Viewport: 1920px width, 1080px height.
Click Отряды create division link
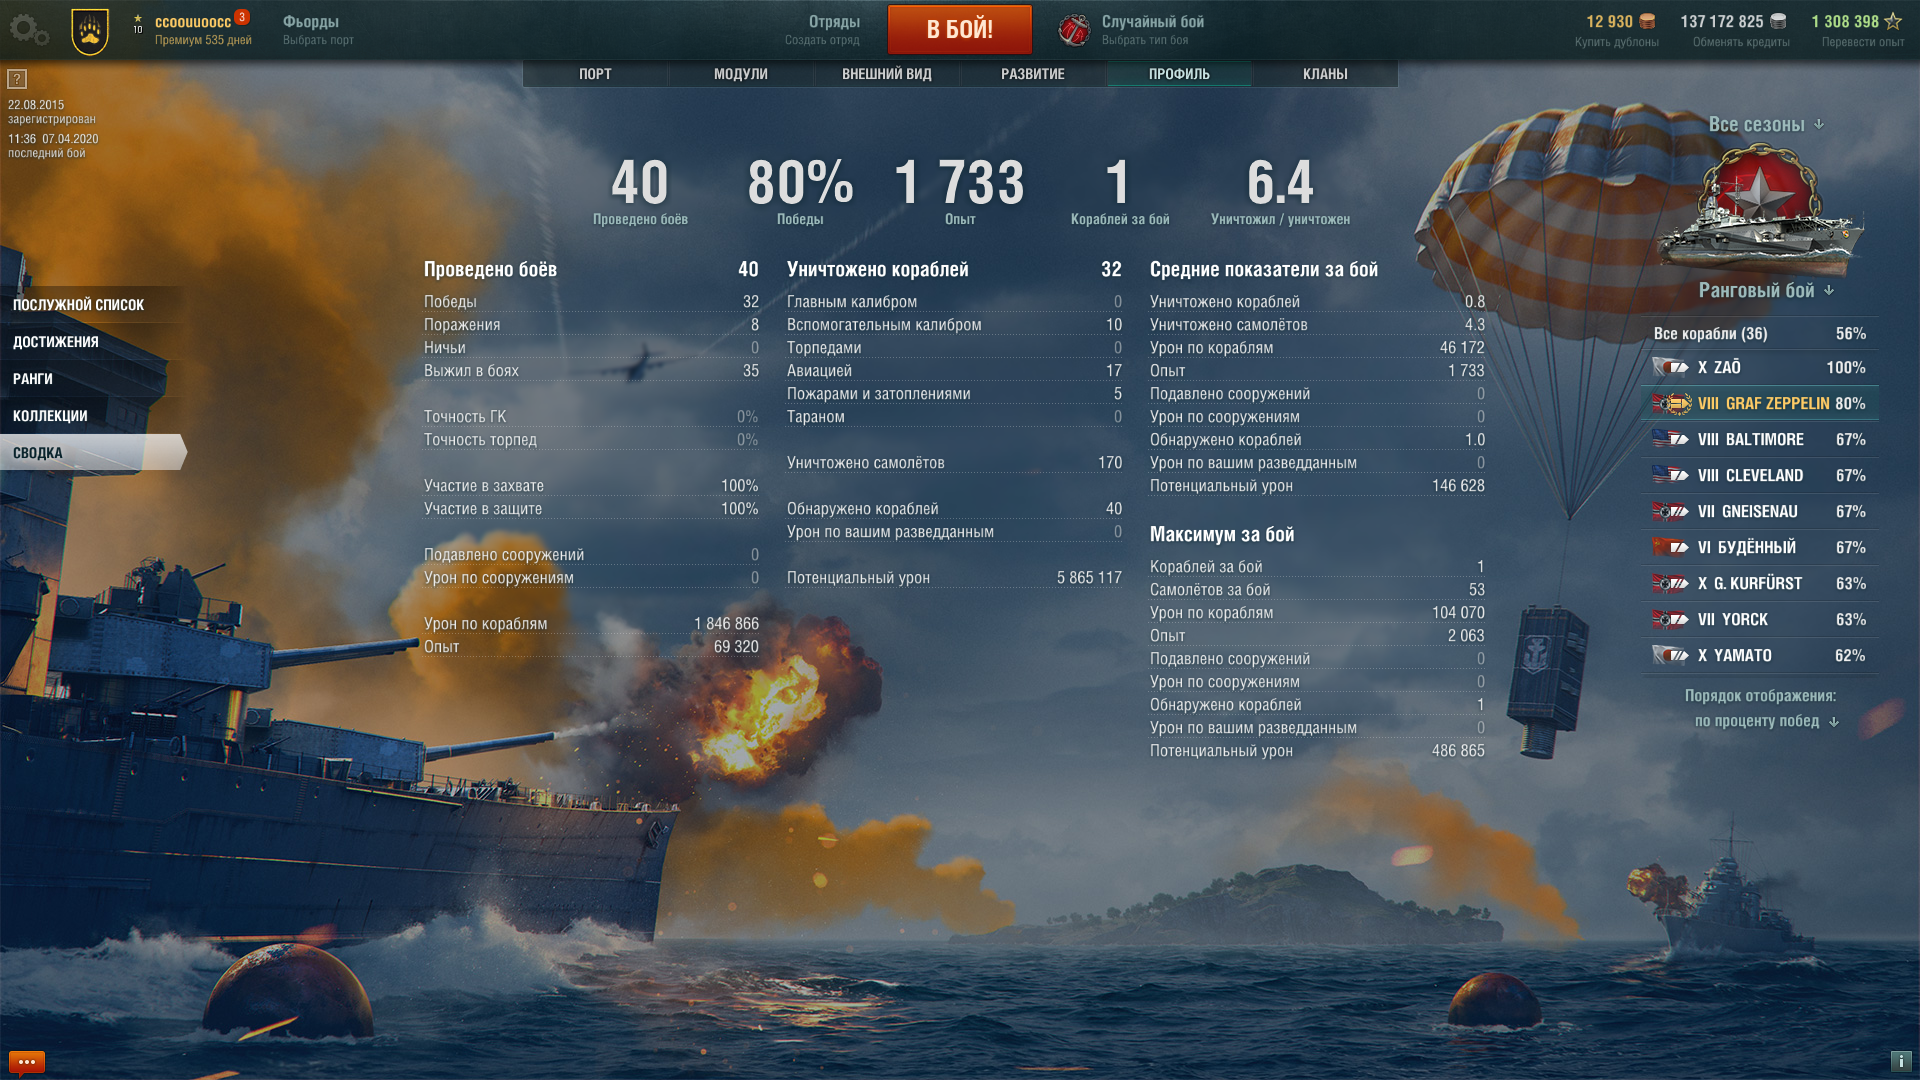coord(822,30)
